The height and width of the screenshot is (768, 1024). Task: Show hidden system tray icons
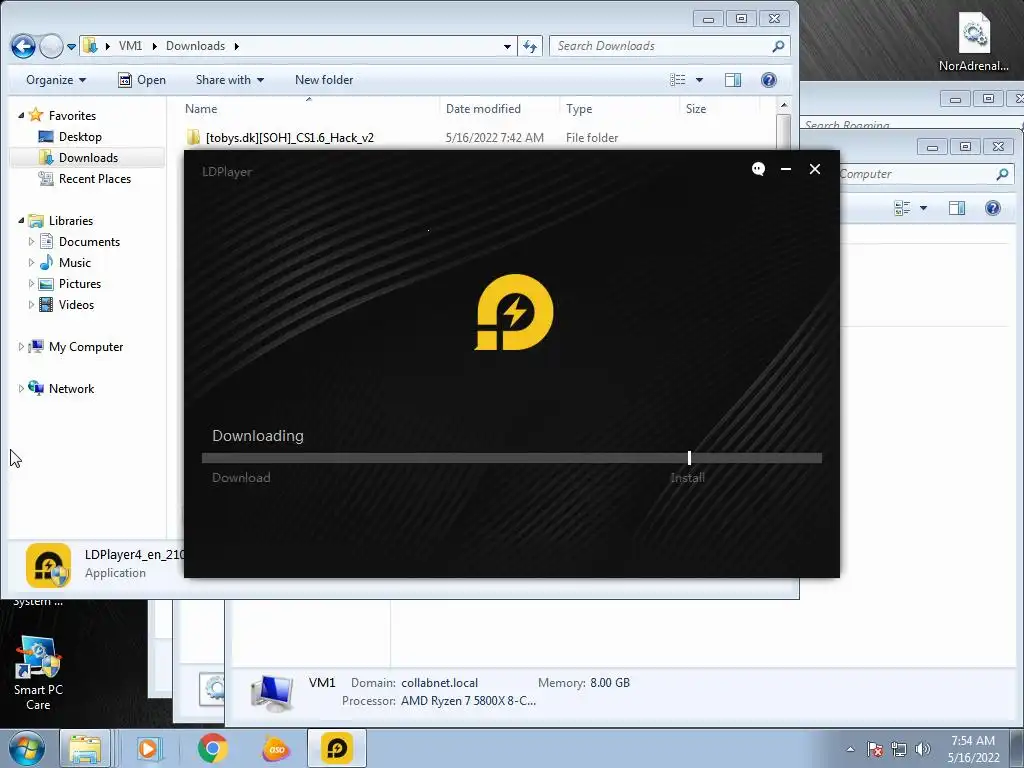tap(850, 749)
